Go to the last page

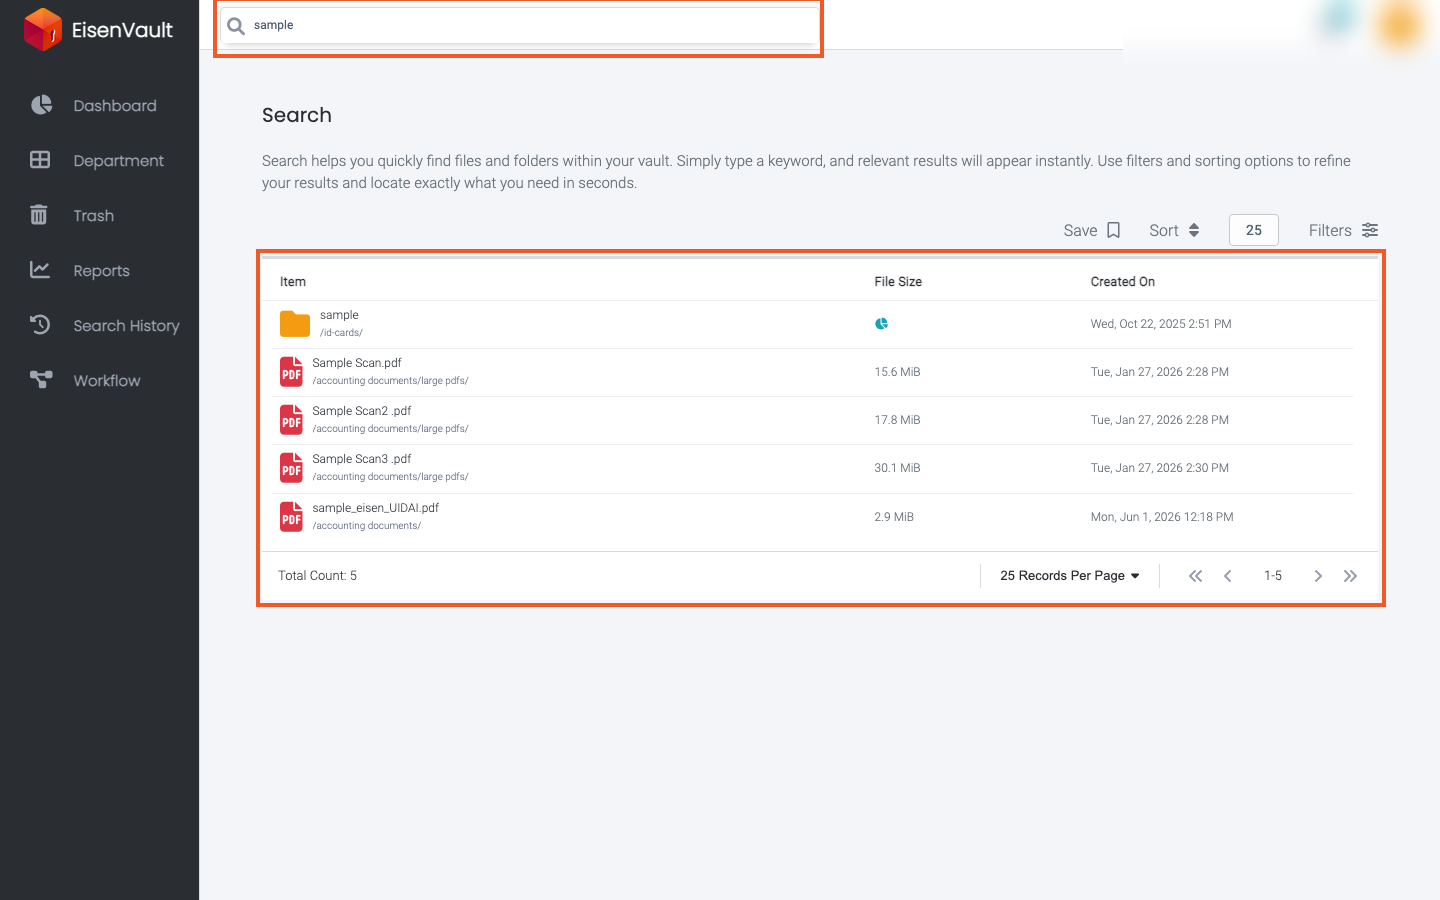[x=1350, y=576]
